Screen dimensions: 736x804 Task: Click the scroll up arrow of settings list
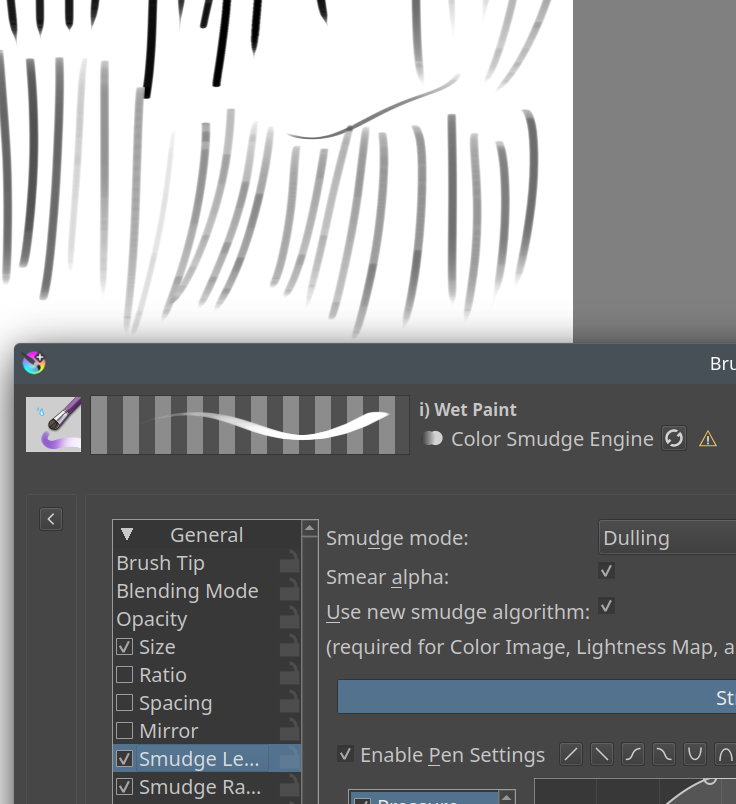tap(310, 528)
